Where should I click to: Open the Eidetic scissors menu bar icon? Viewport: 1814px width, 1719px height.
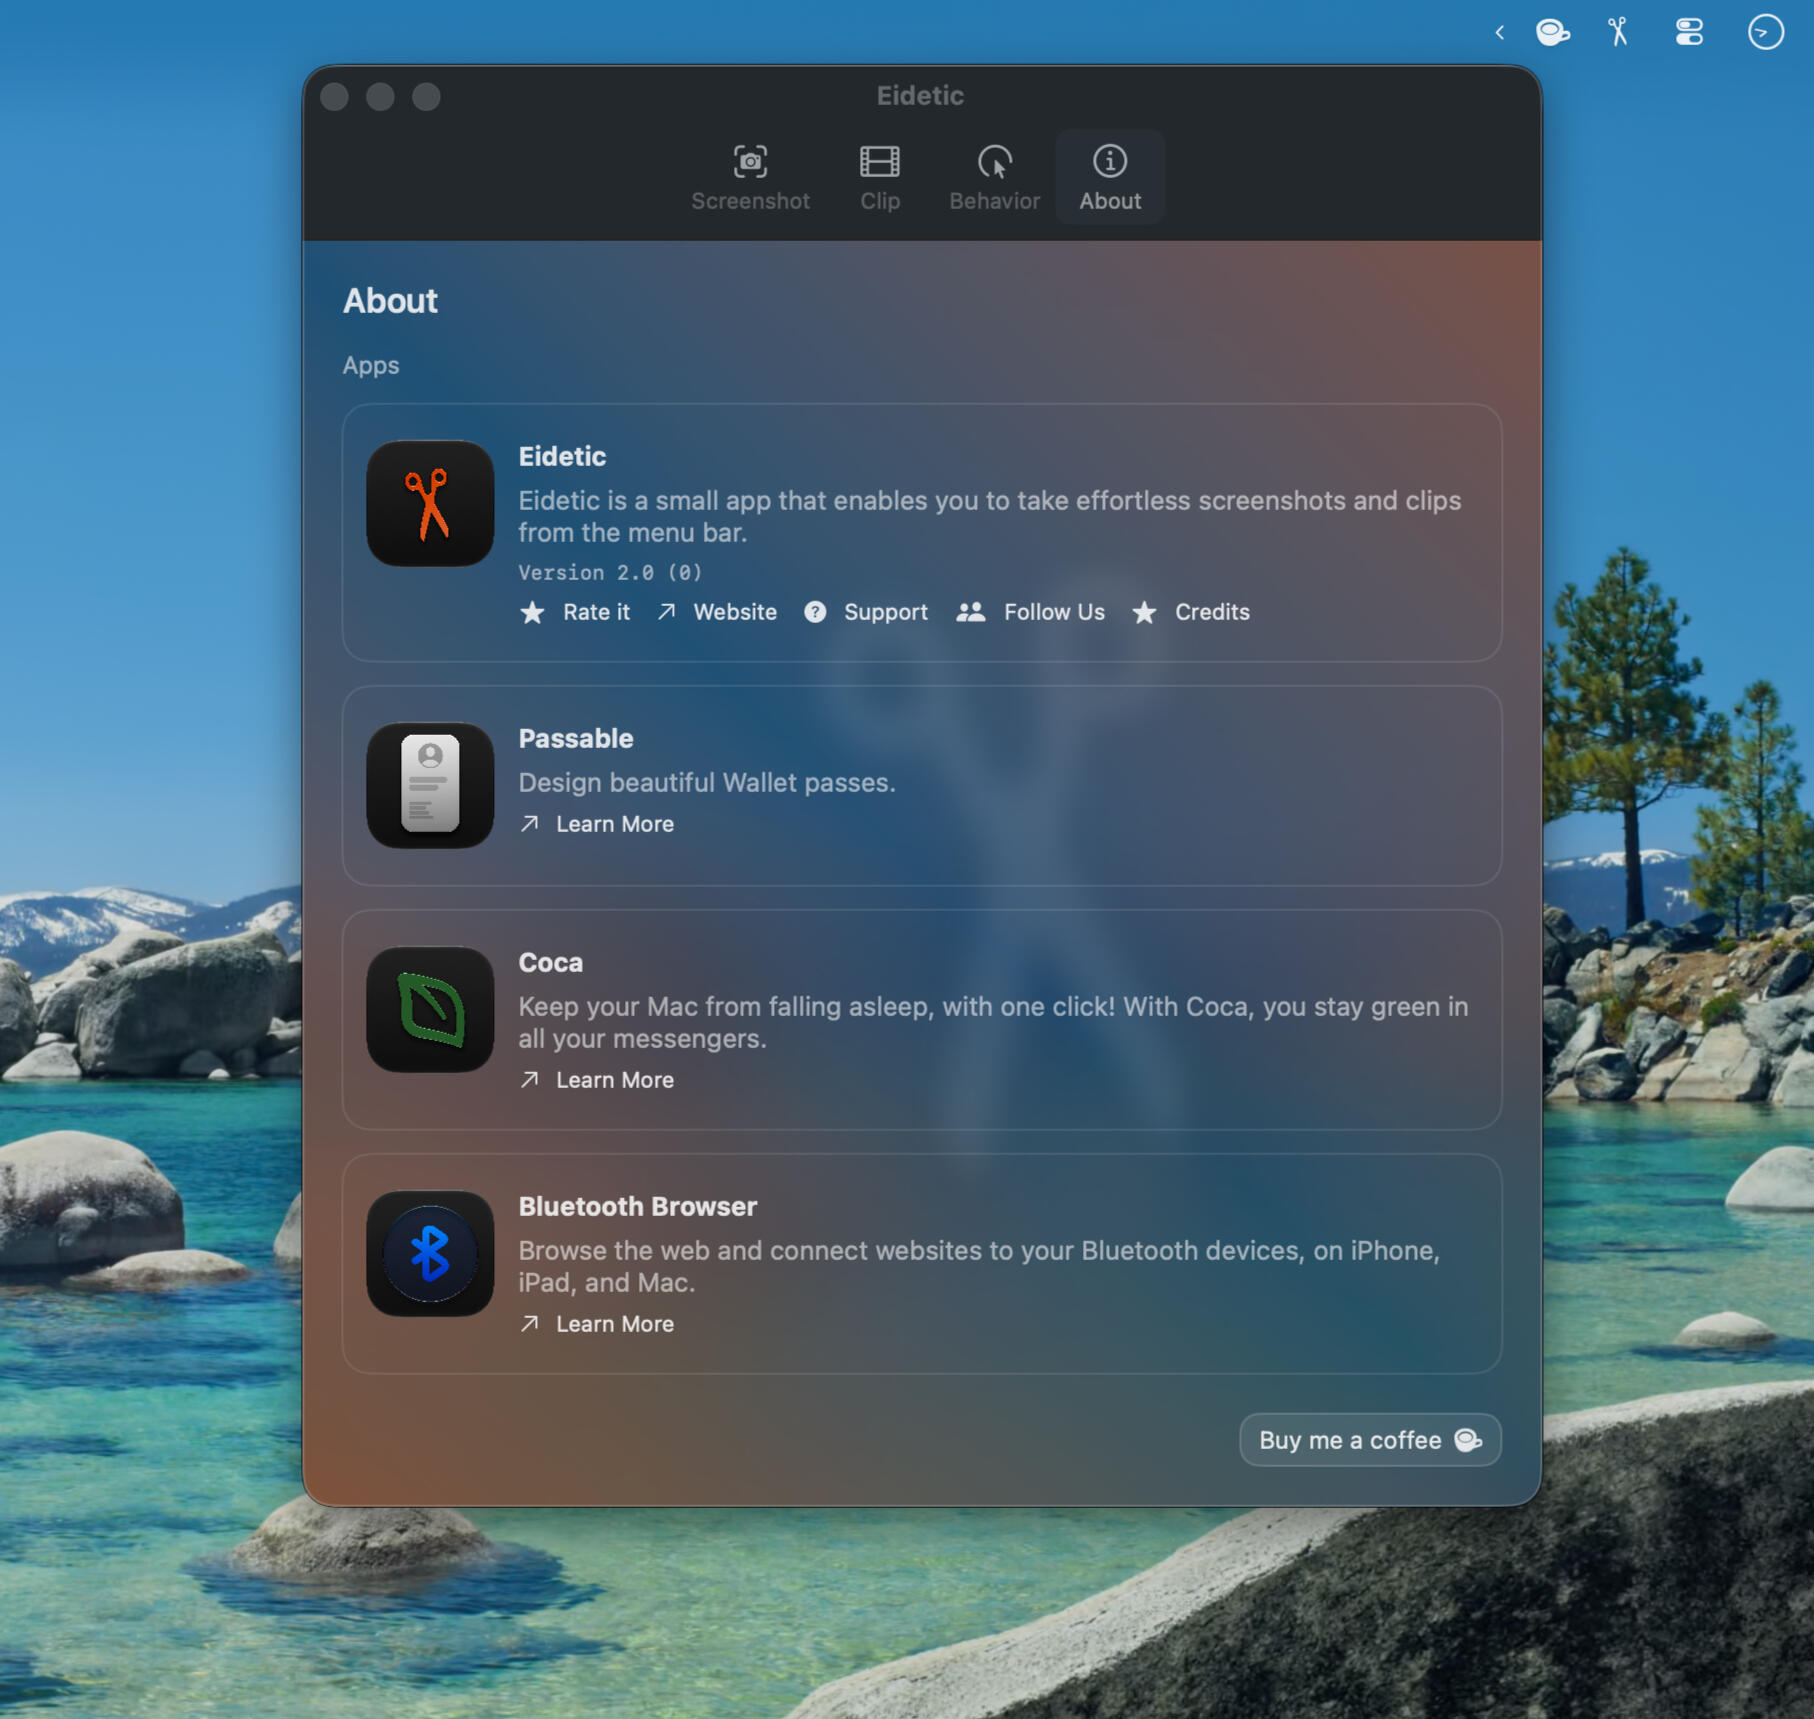coord(1619,32)
